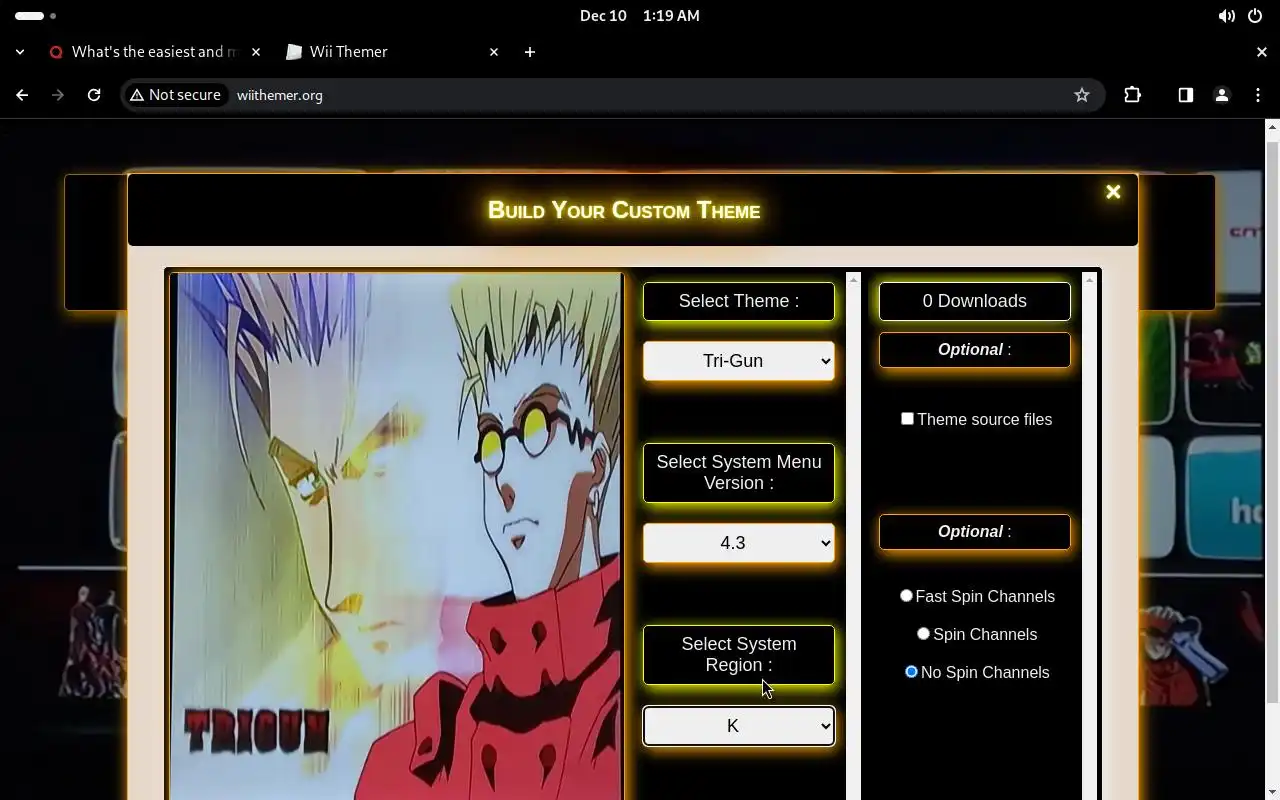
Task: Open the system power menu icon
Action: 1255,16
